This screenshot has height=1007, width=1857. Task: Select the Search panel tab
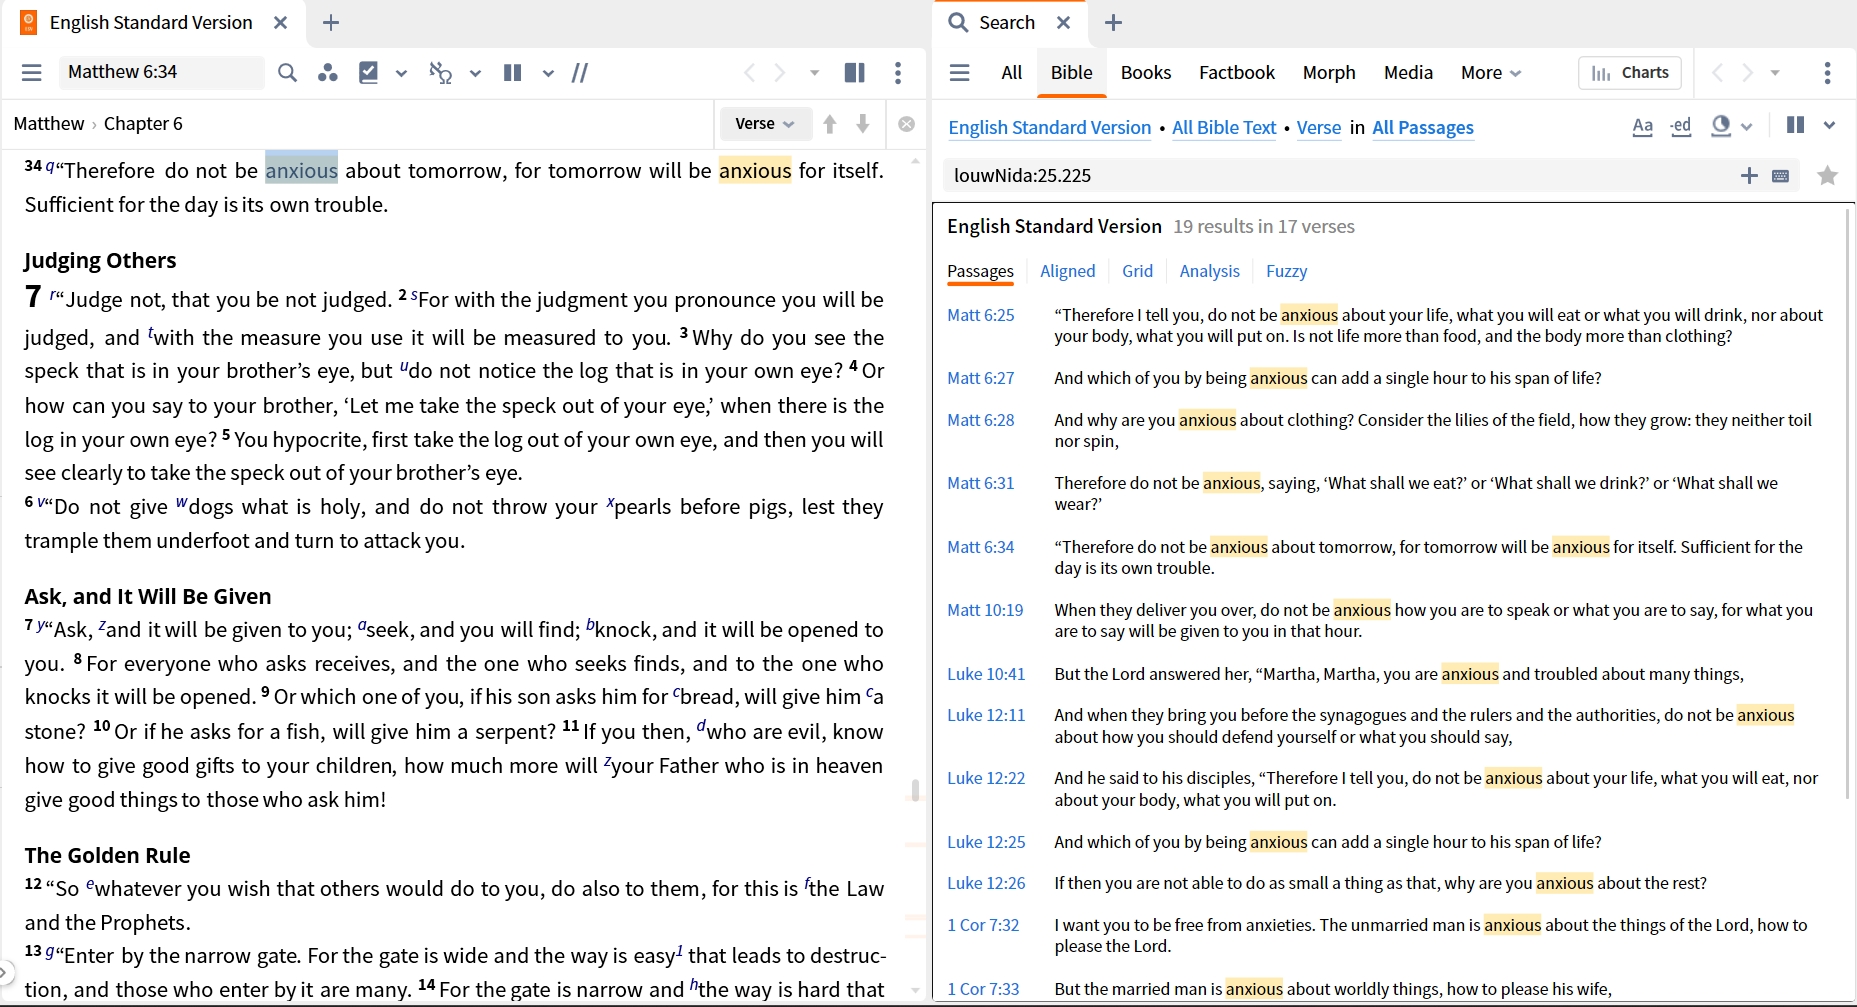pyautogui.click(x=1007, y=22)
